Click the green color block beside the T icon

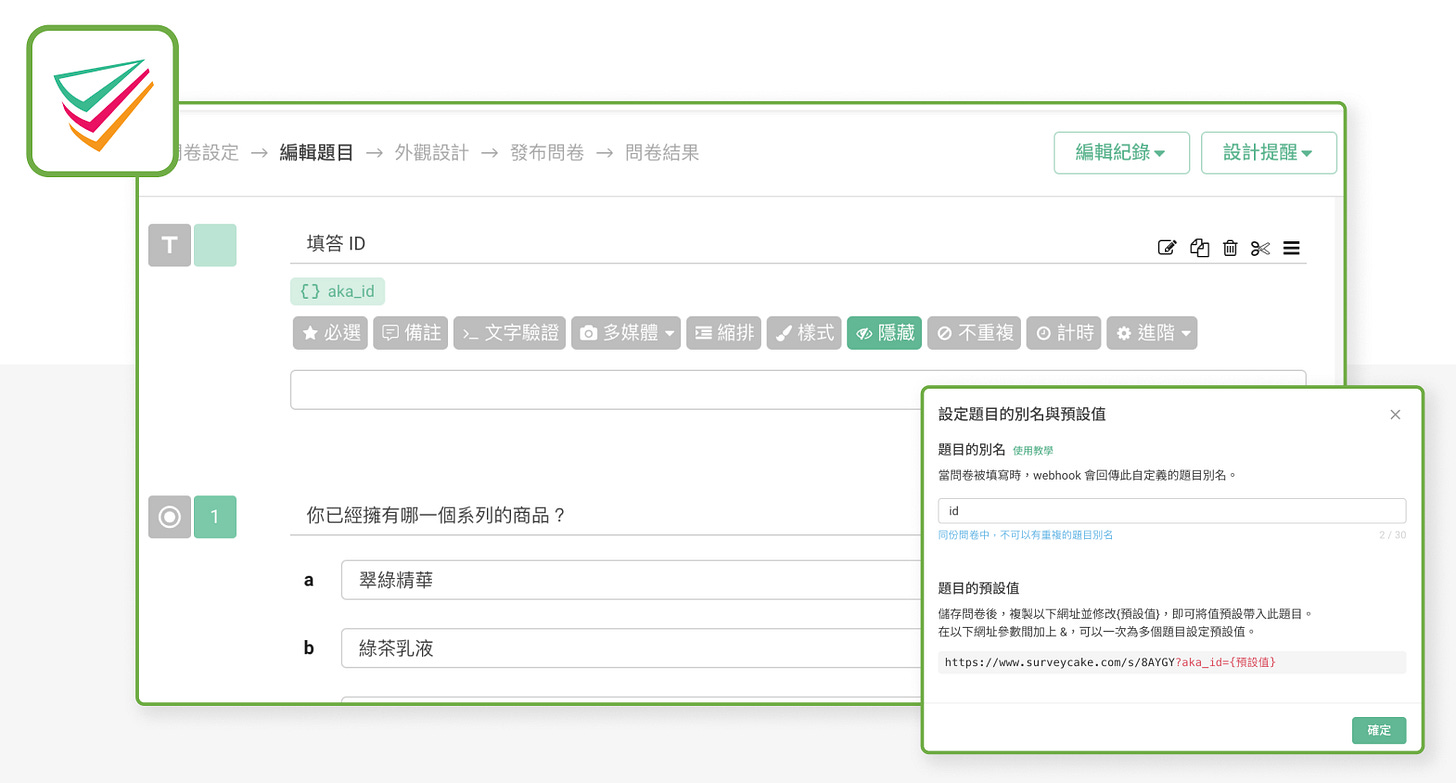214,244
